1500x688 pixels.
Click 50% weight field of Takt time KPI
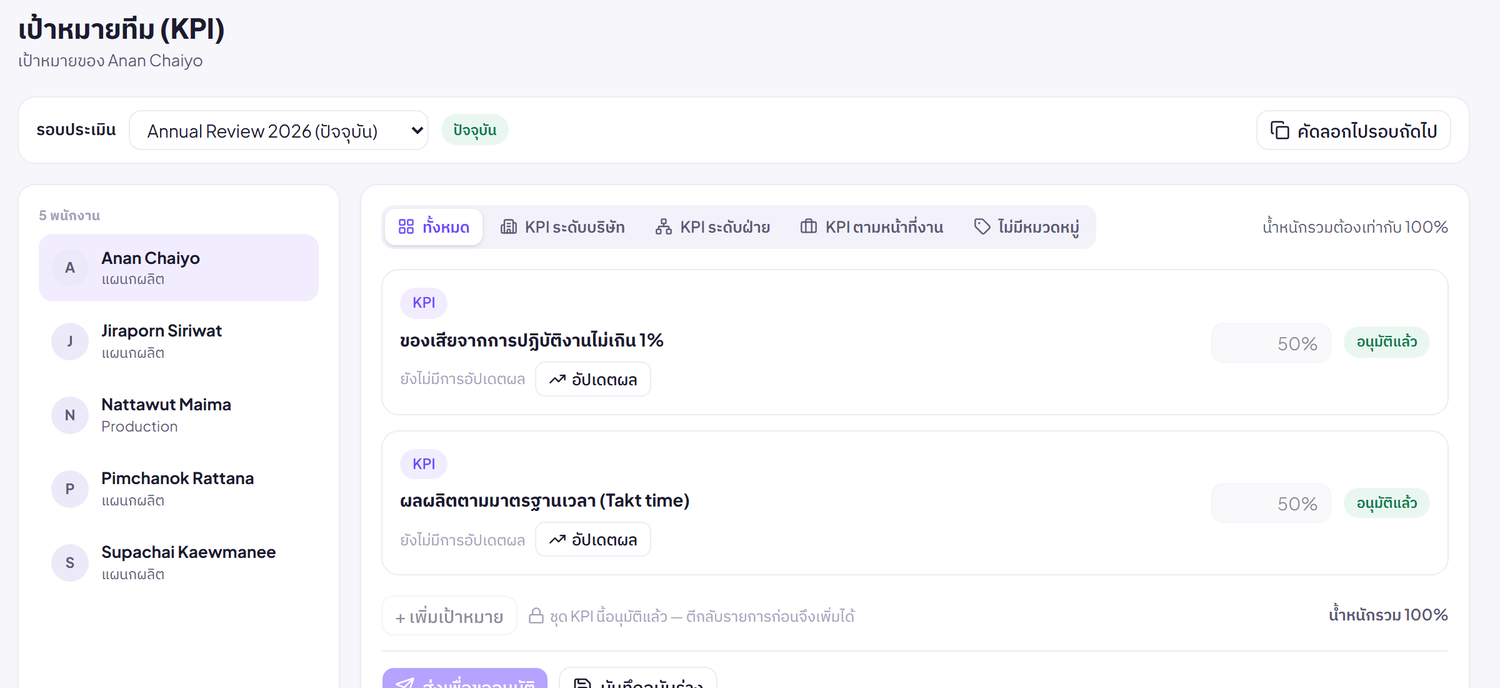click(x=1271, y=503)
